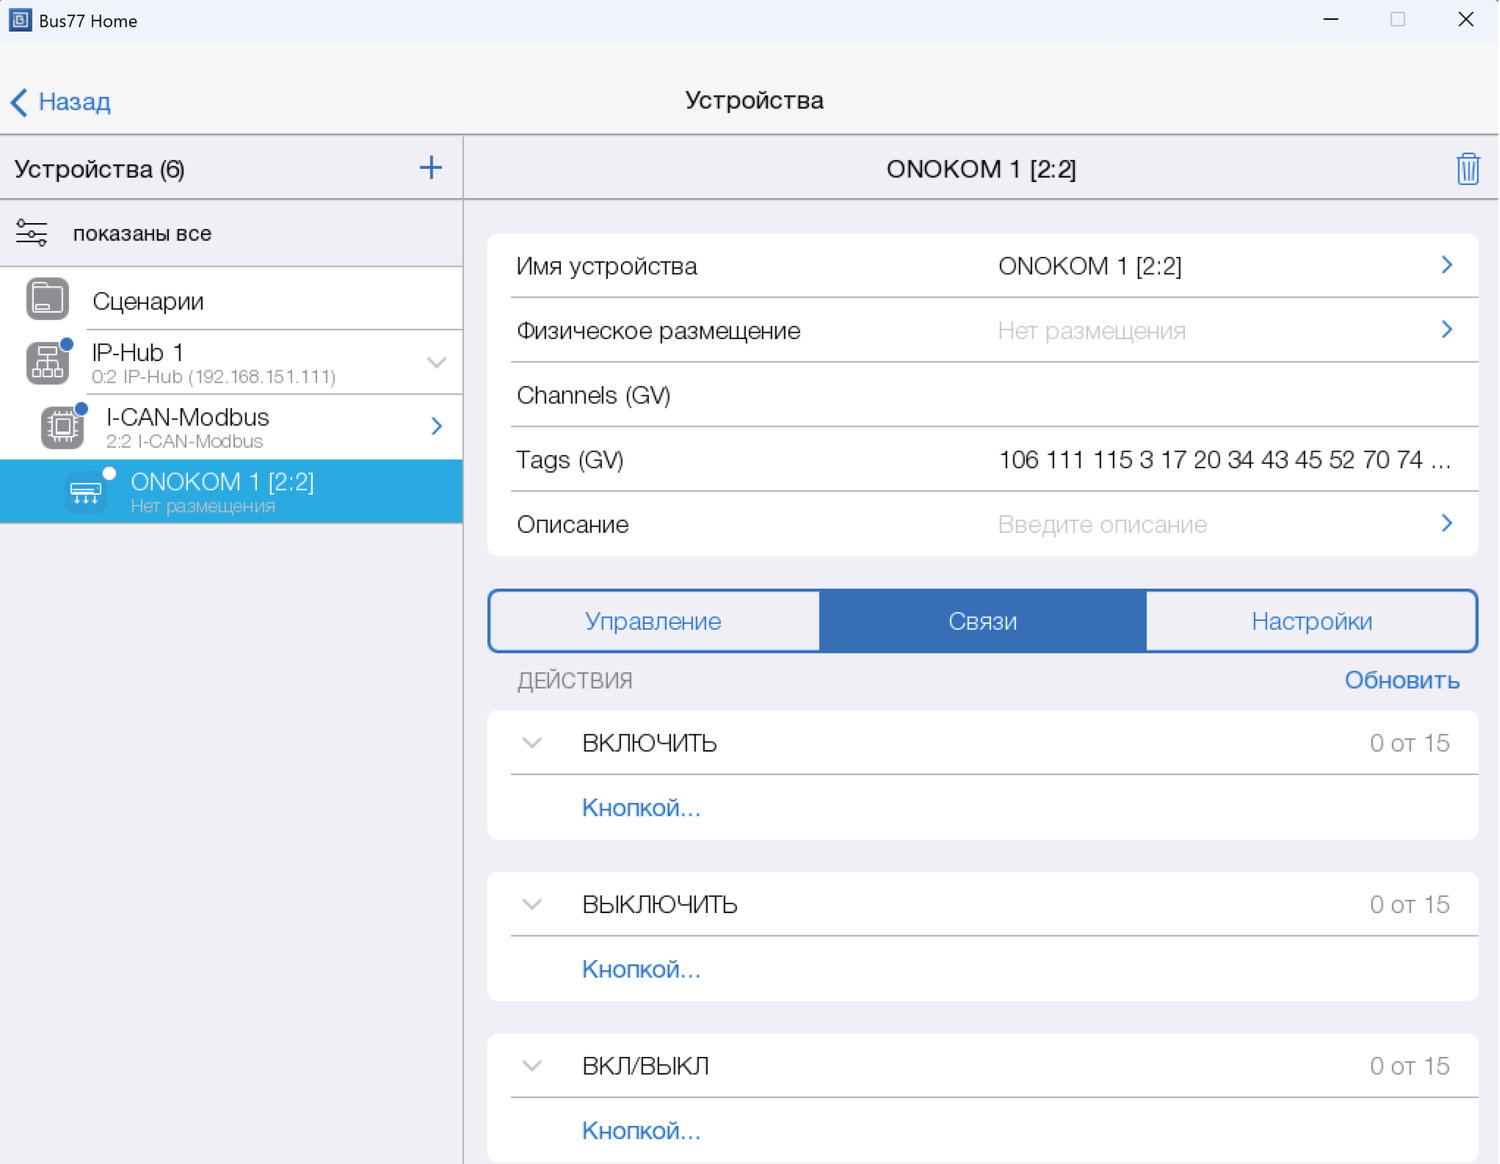Click the plus icon to add device
Image resolution: width=1500 pixels, height=1164 pixels.
click(x=430, y=168)
